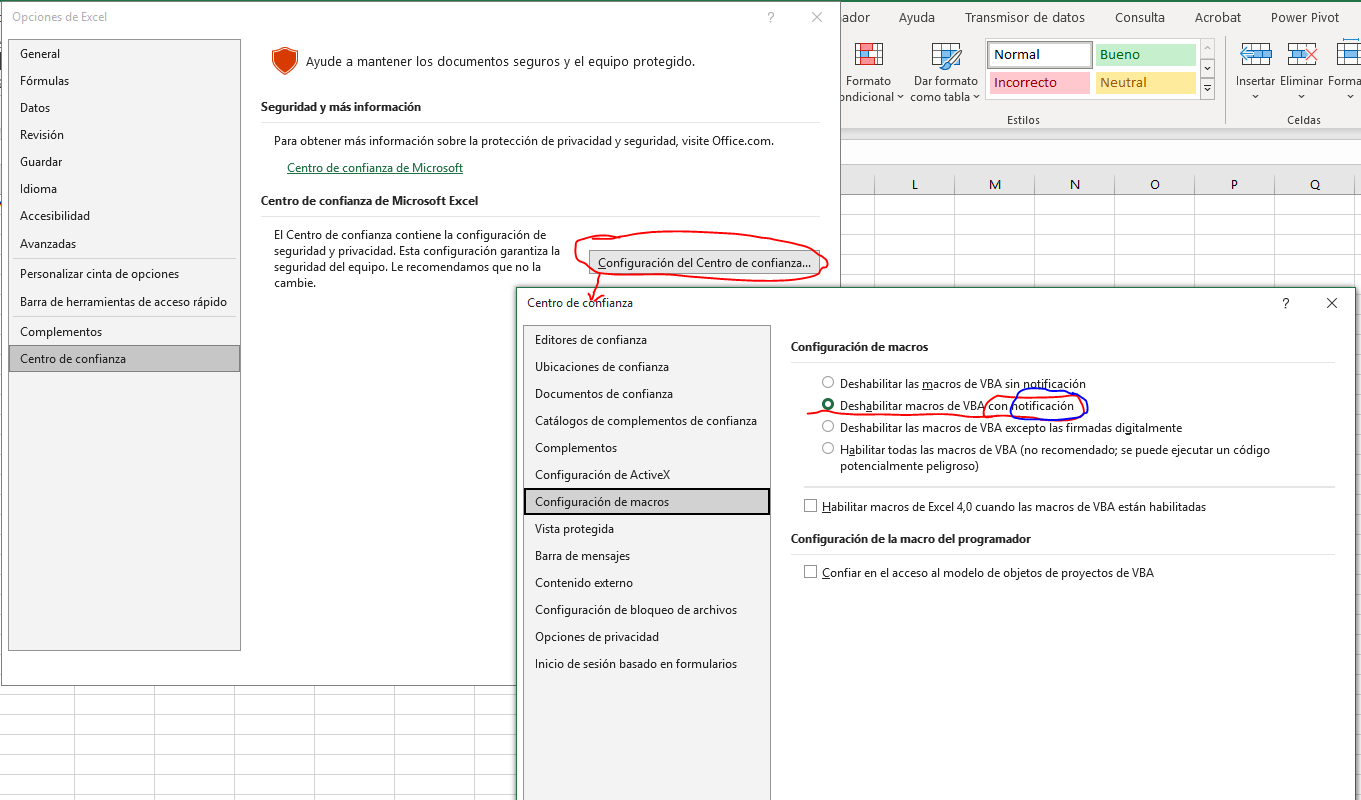Open help in Centro de confianza dialog
1361x800 pixels.
tap(1286, 303)
